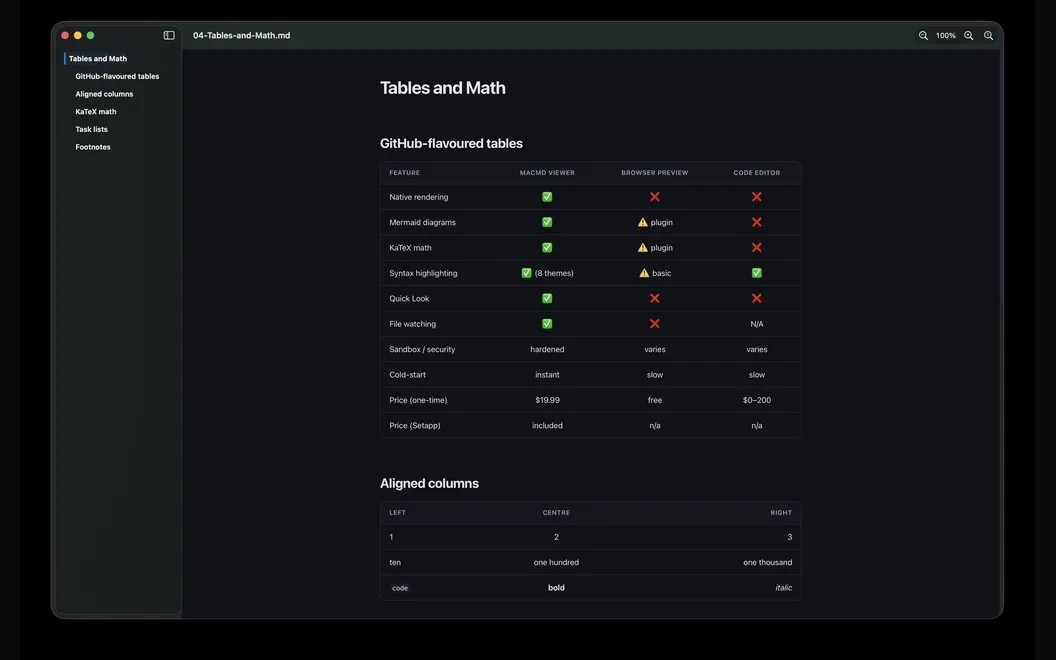This screenshot has height=660, width=1056.
Task: Click the CODE EDITOR column header
Action: [x=756, y=172]
